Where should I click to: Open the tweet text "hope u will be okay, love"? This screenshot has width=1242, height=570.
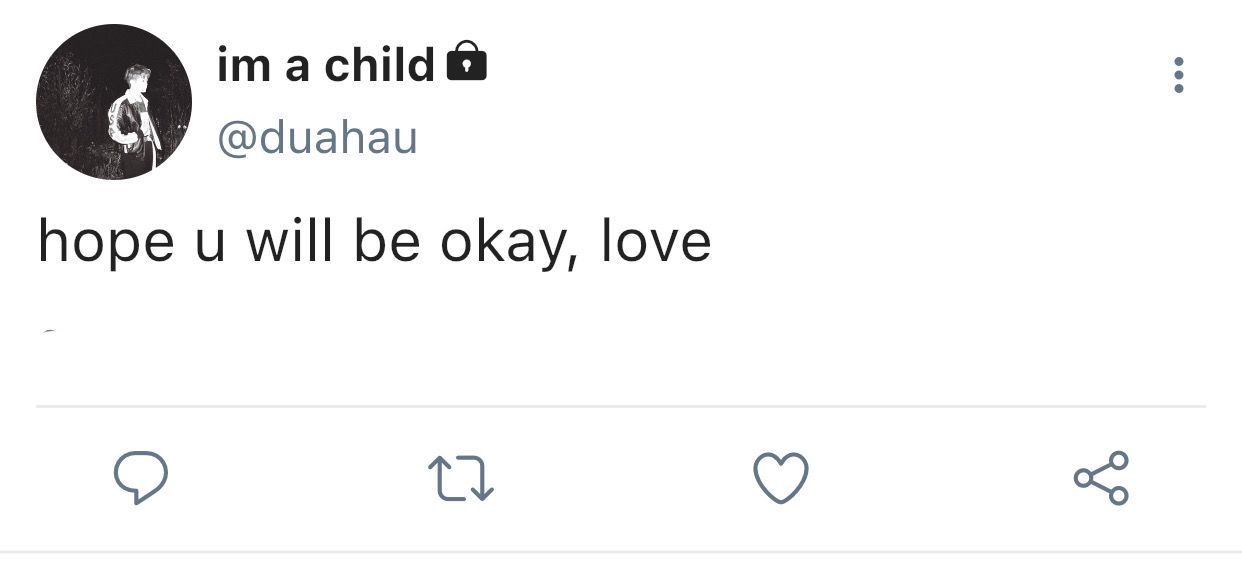pos(374,242)
